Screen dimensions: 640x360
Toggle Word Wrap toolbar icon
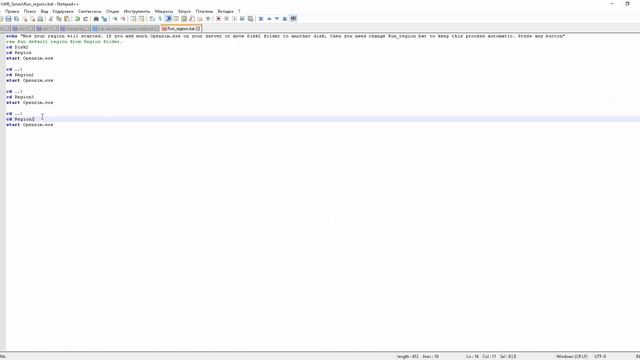point(152,19)
